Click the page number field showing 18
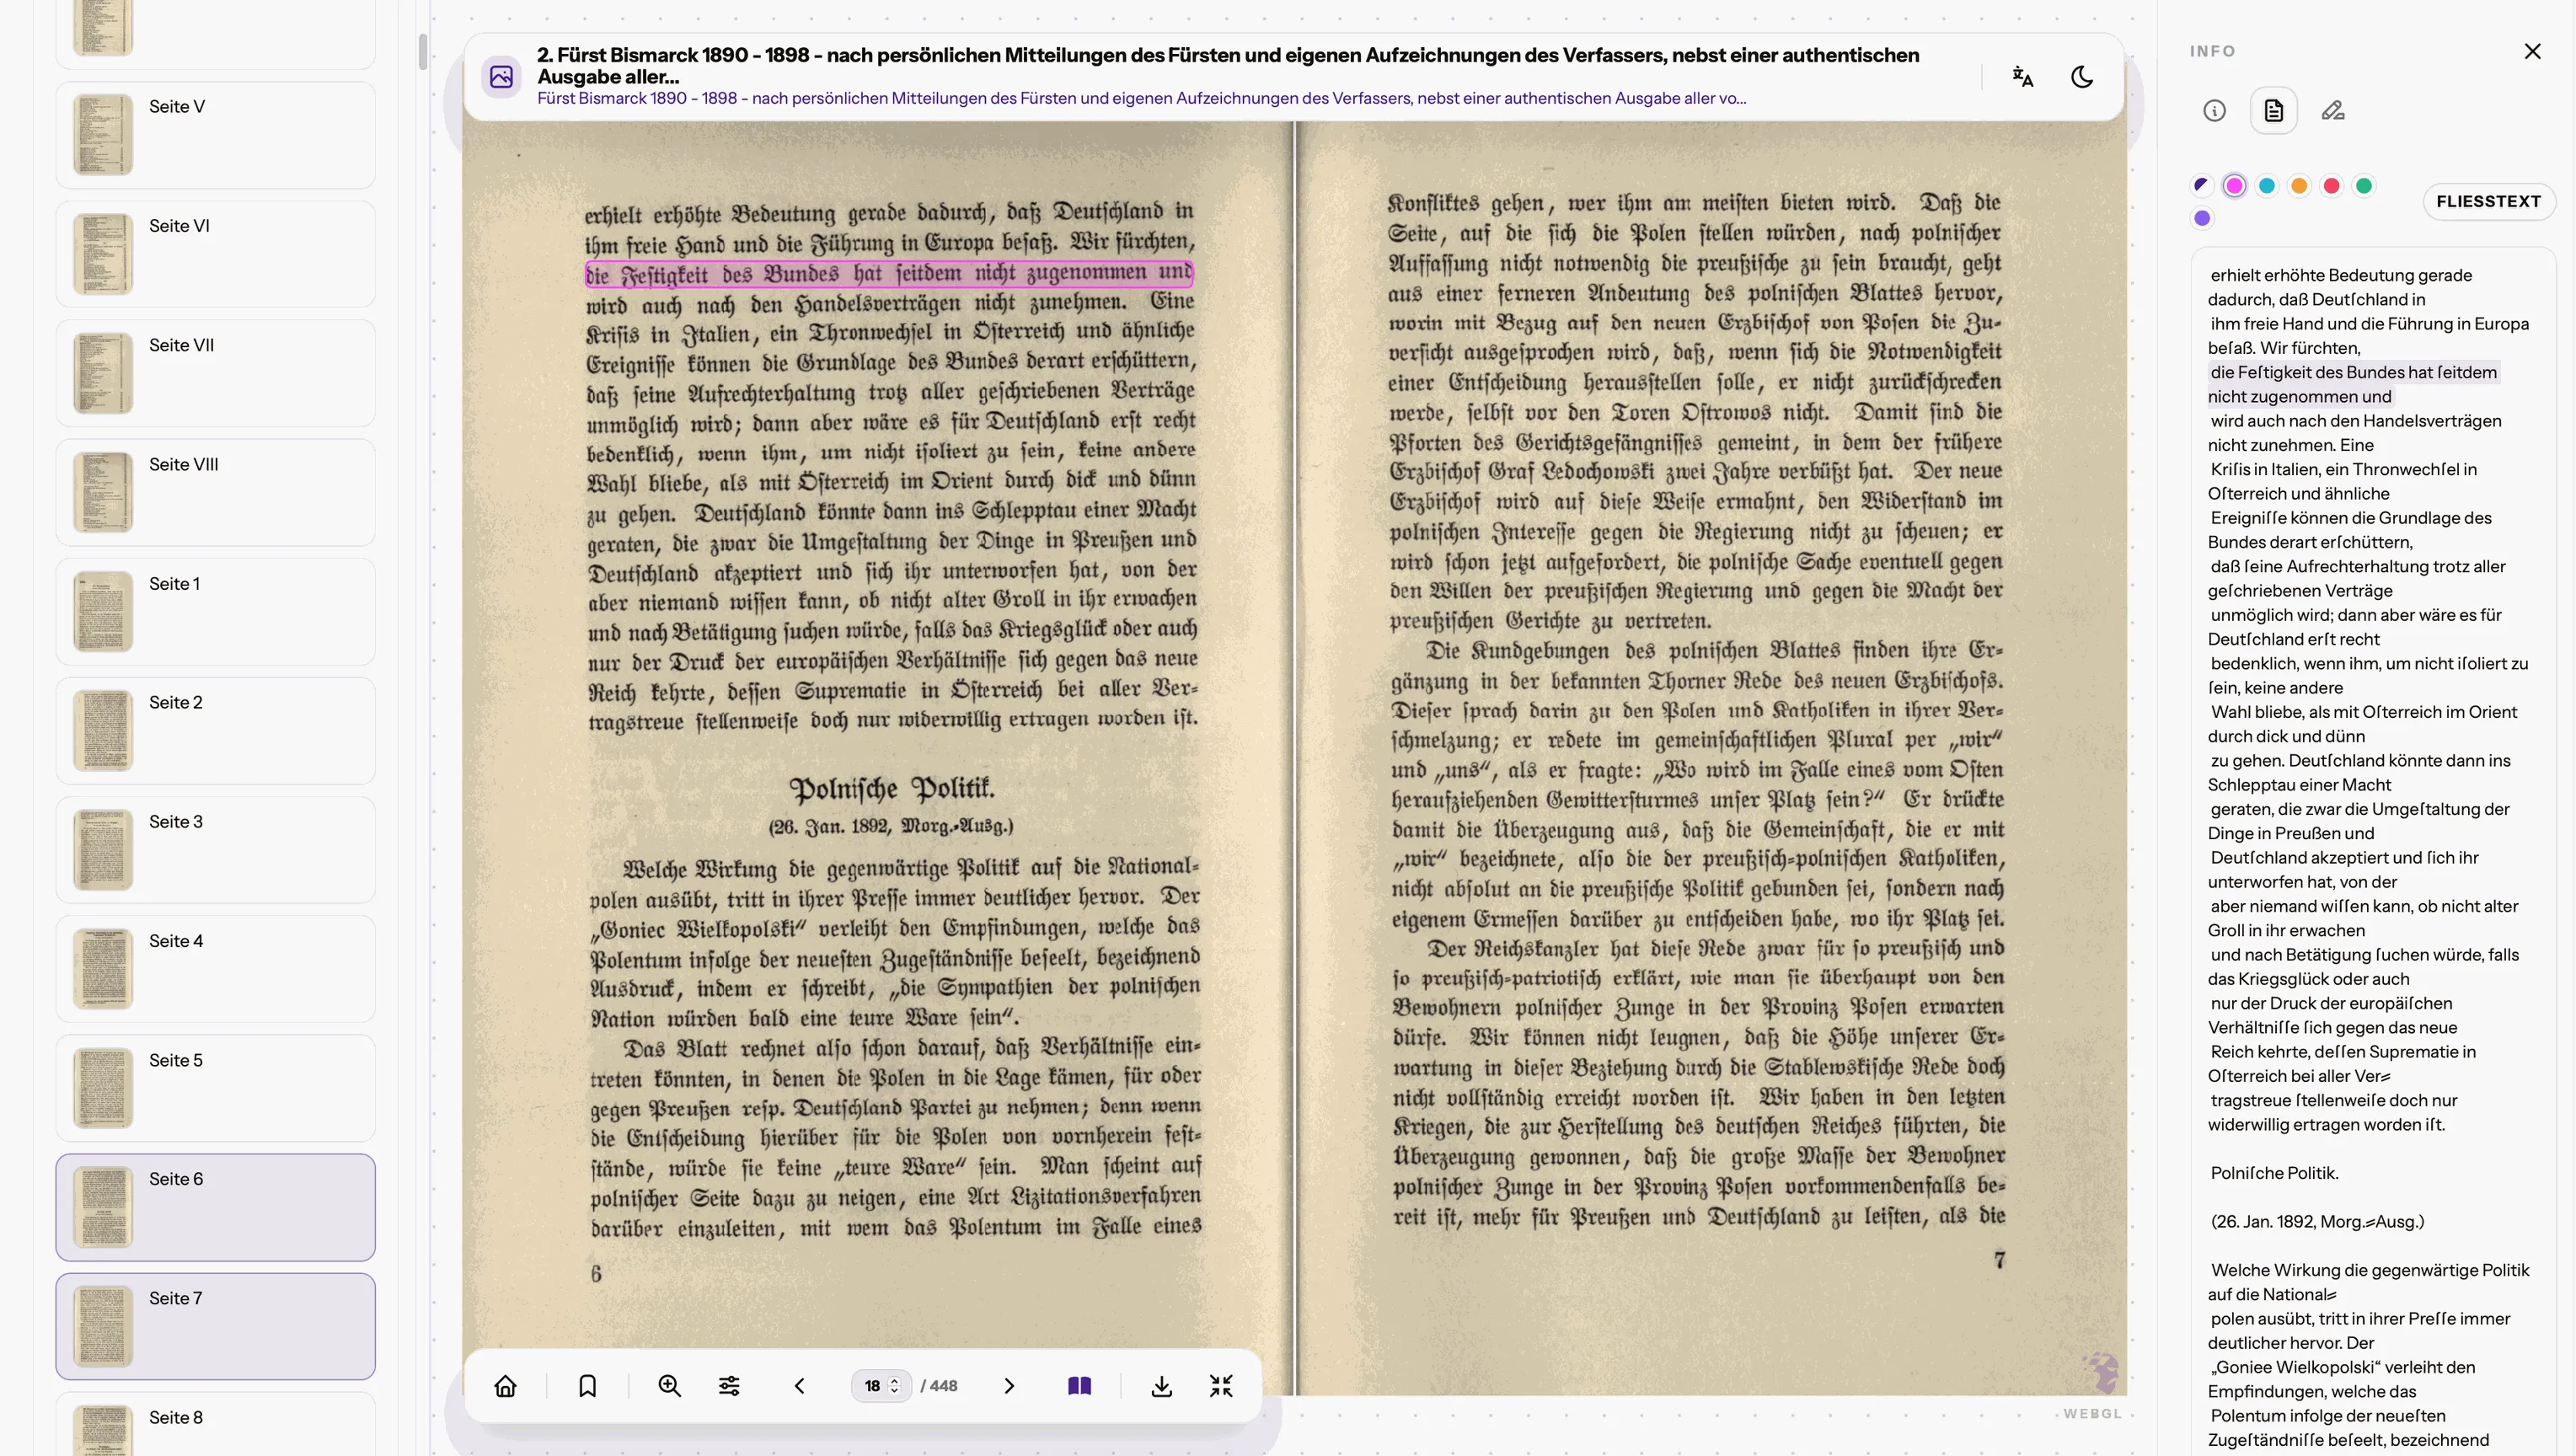2576x1456 pixels. (874, 1386)
